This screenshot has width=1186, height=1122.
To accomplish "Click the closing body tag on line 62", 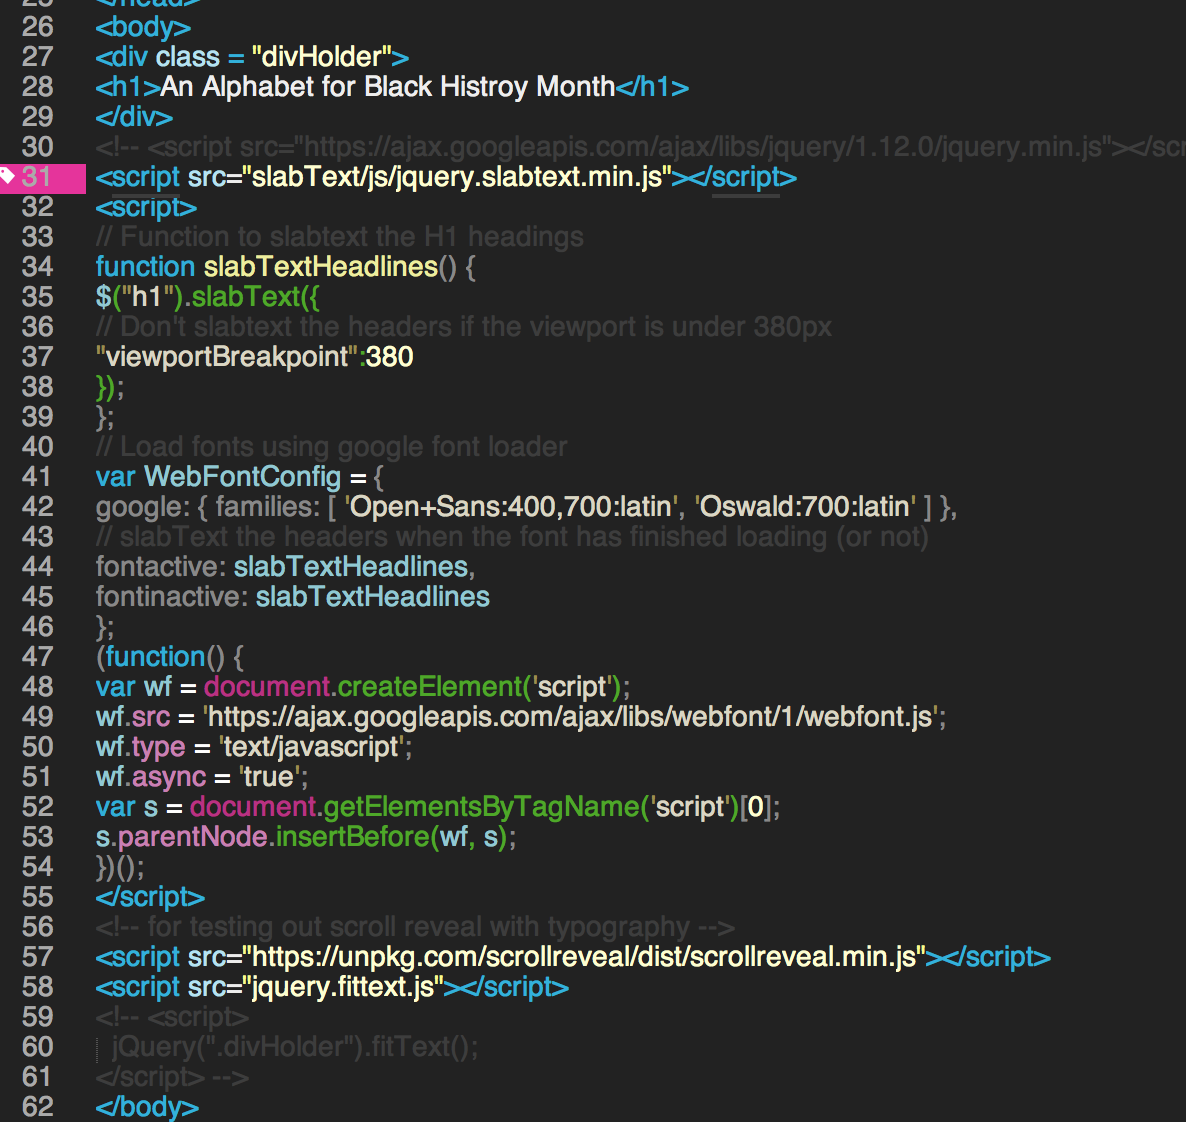I will pos(147,1108).
